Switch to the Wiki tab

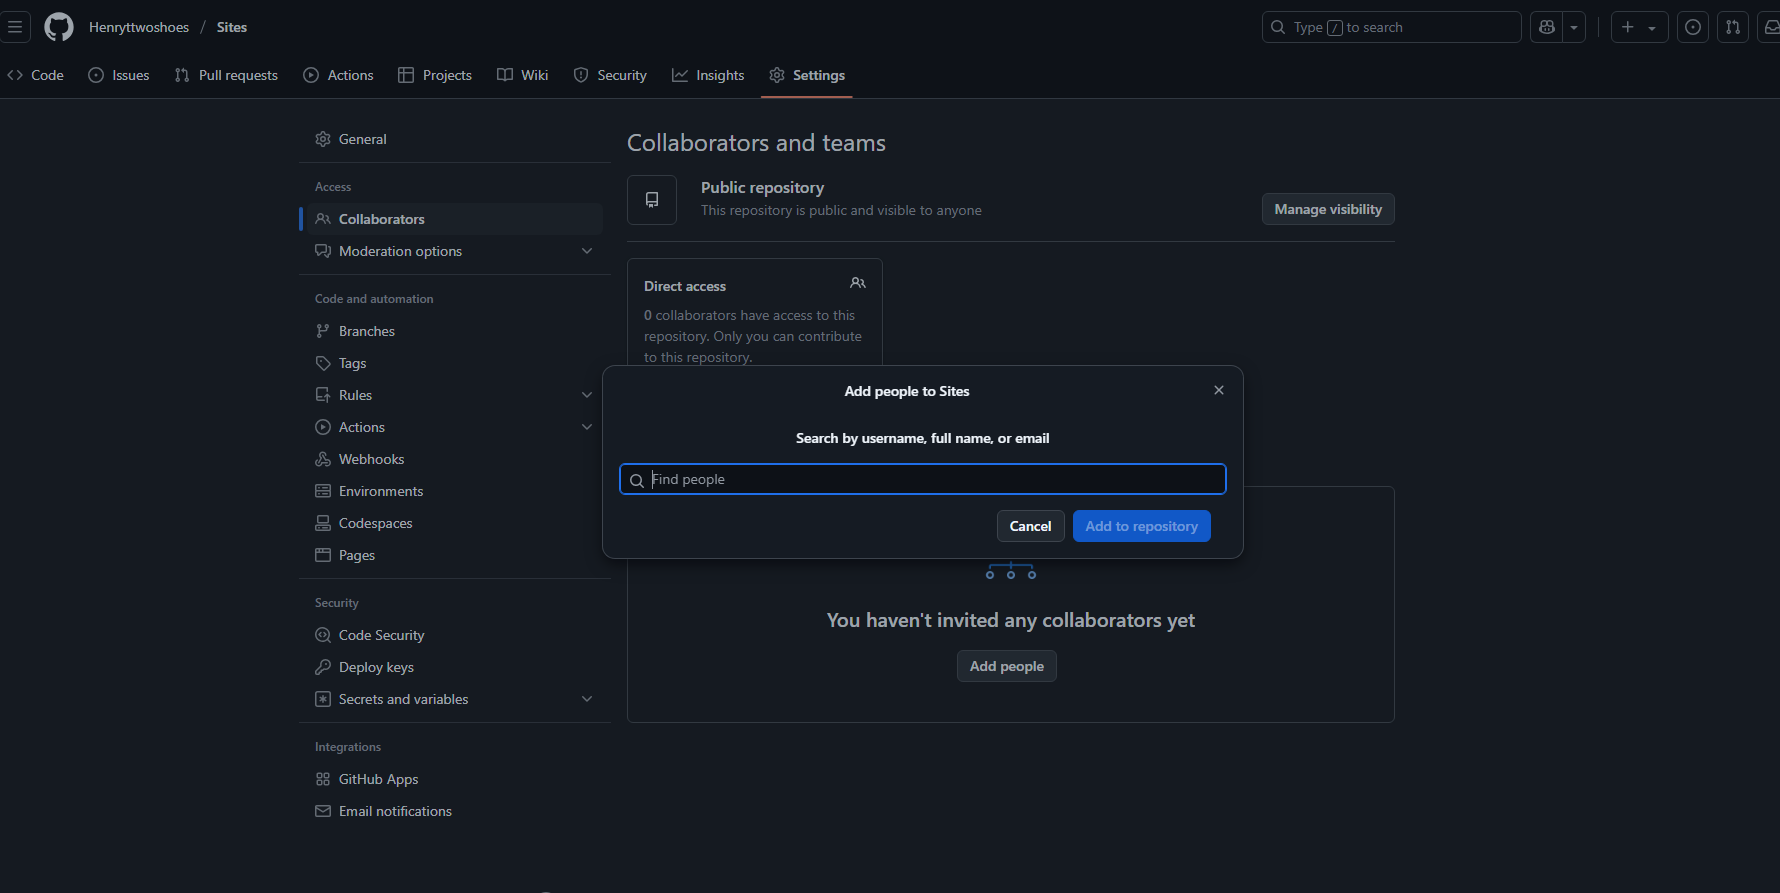click(523, 75)
